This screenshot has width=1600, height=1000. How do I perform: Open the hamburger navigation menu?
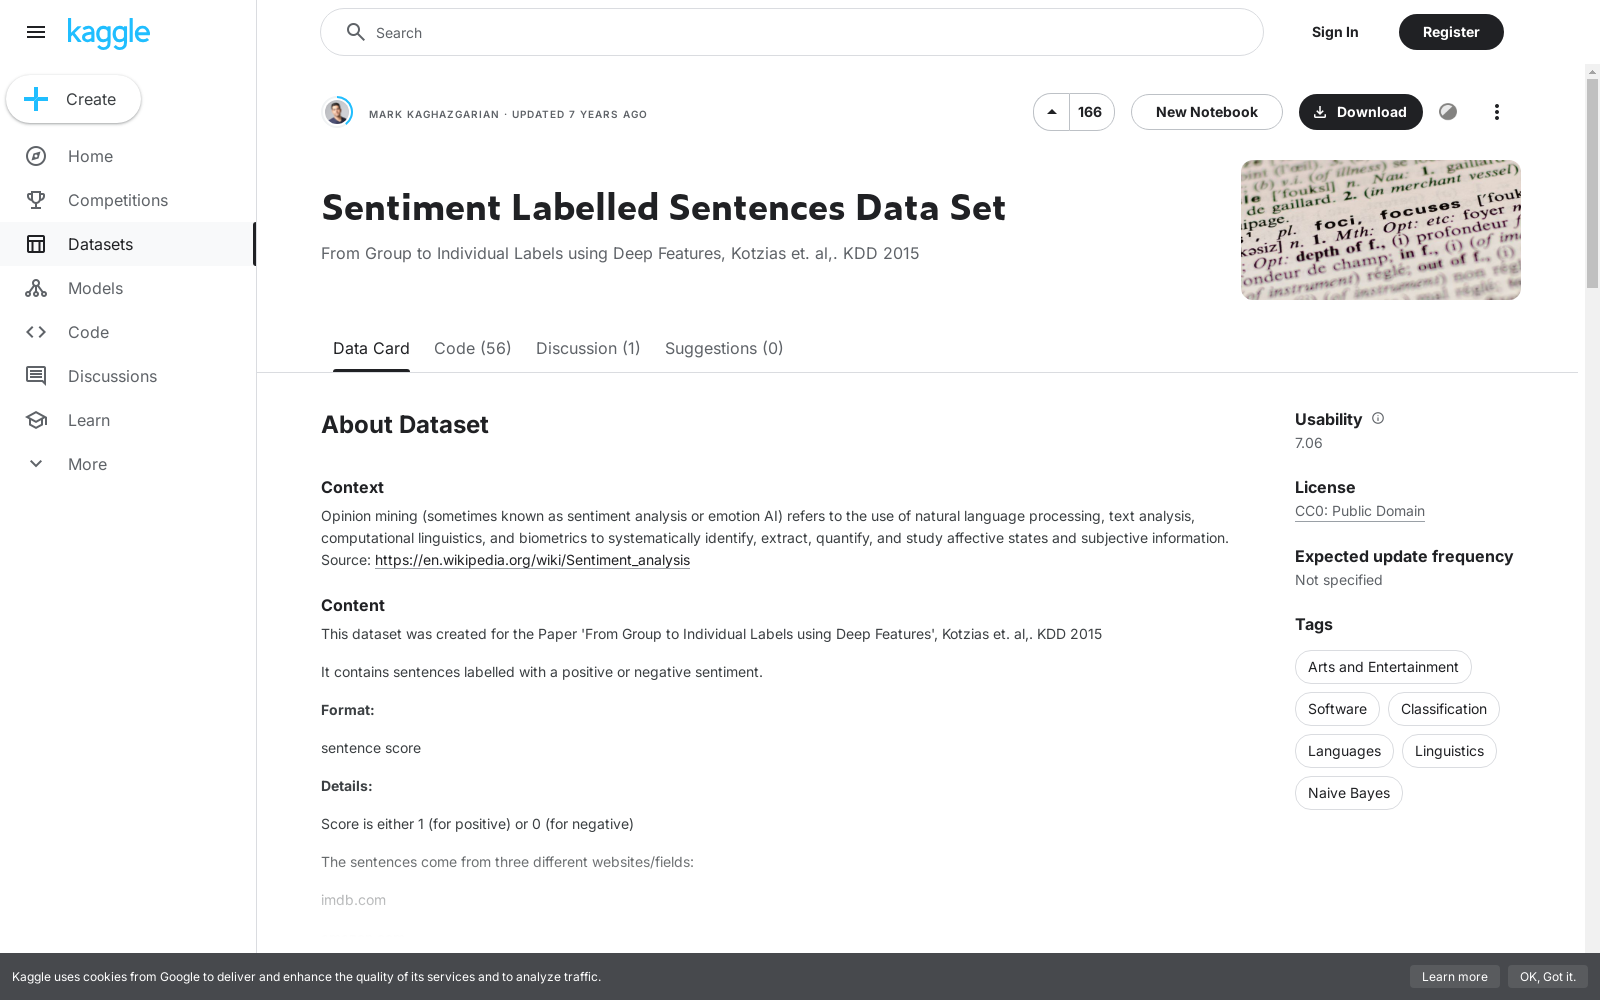click(36, 32)
